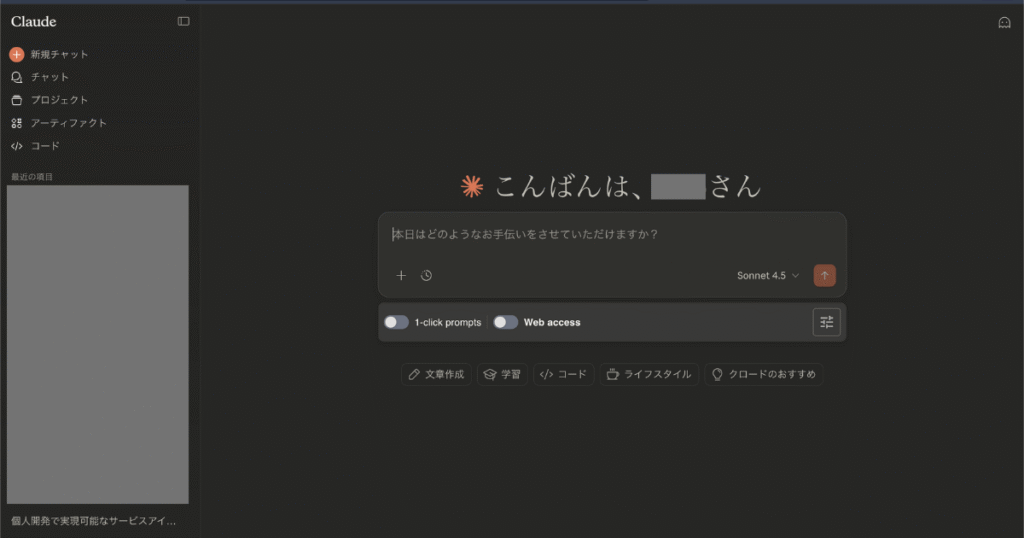Image resolution: width=1024 pixels, height=538 pixels.
Task: Turn on the Web access toggle
Action: 505,322
